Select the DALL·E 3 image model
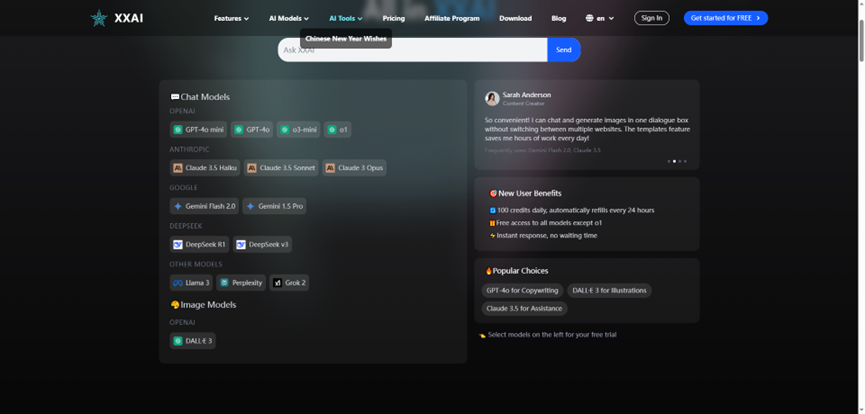This screenshot has height=414, width=865. click(193, 341)
